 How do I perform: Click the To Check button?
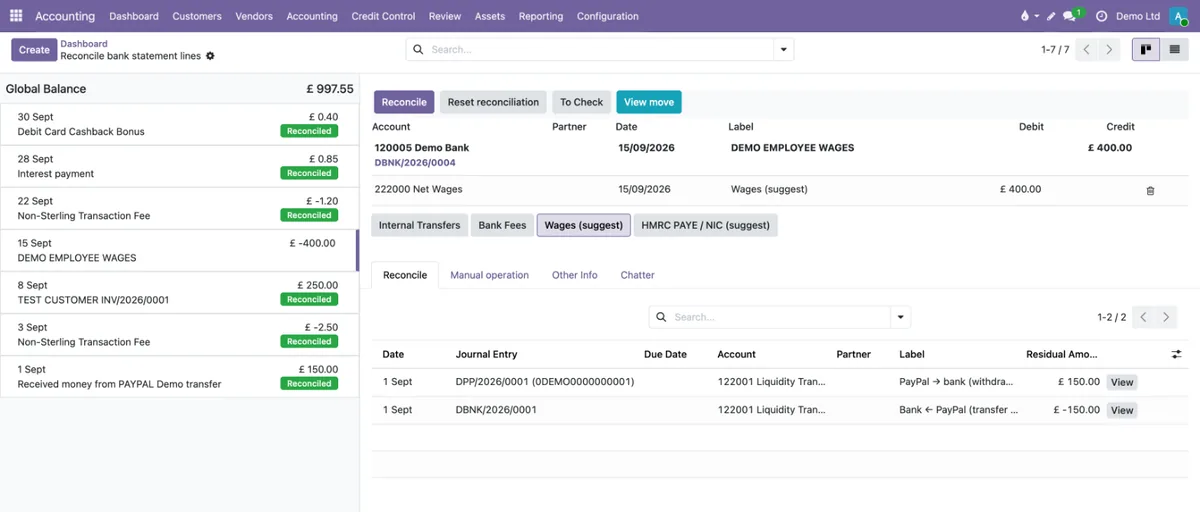[581, 102]
